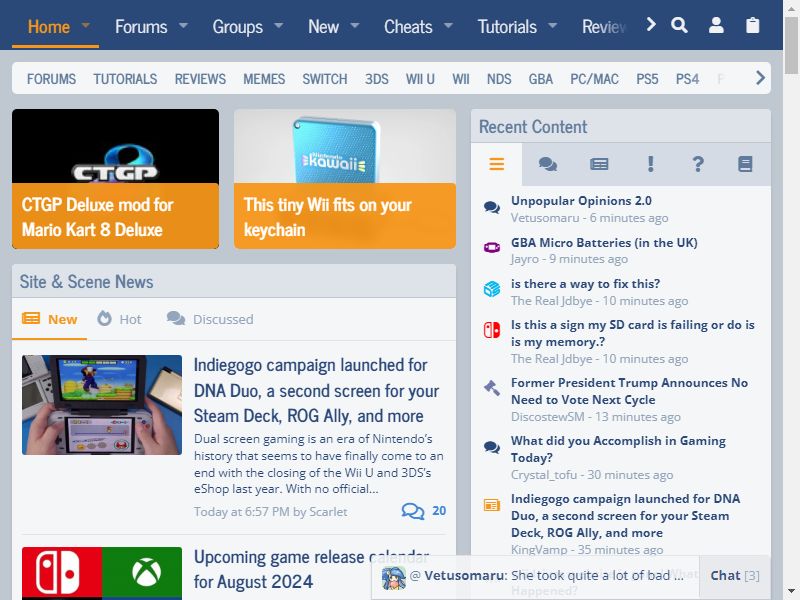Select the forum threads bubble icon tab
The height and width of the screenshot is (600, 800).
[547, 164]
